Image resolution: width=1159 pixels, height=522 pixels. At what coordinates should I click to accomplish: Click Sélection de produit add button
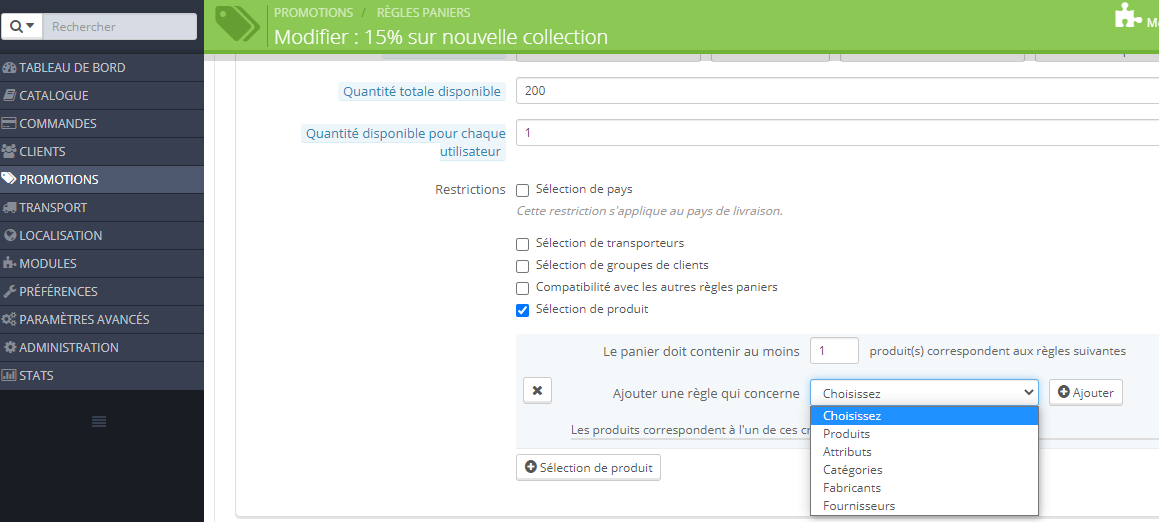coord(588,467)
